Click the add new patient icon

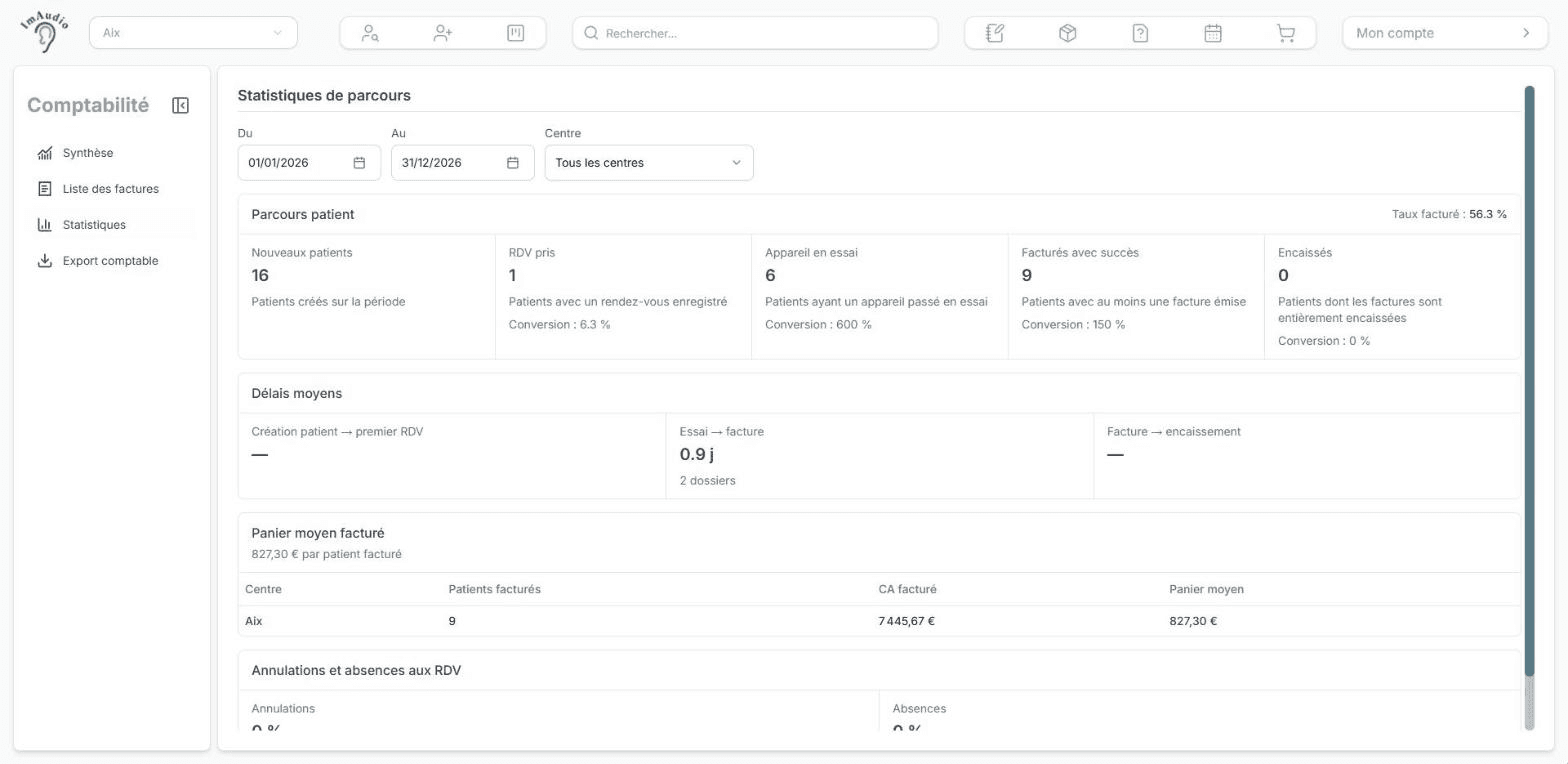443,33
